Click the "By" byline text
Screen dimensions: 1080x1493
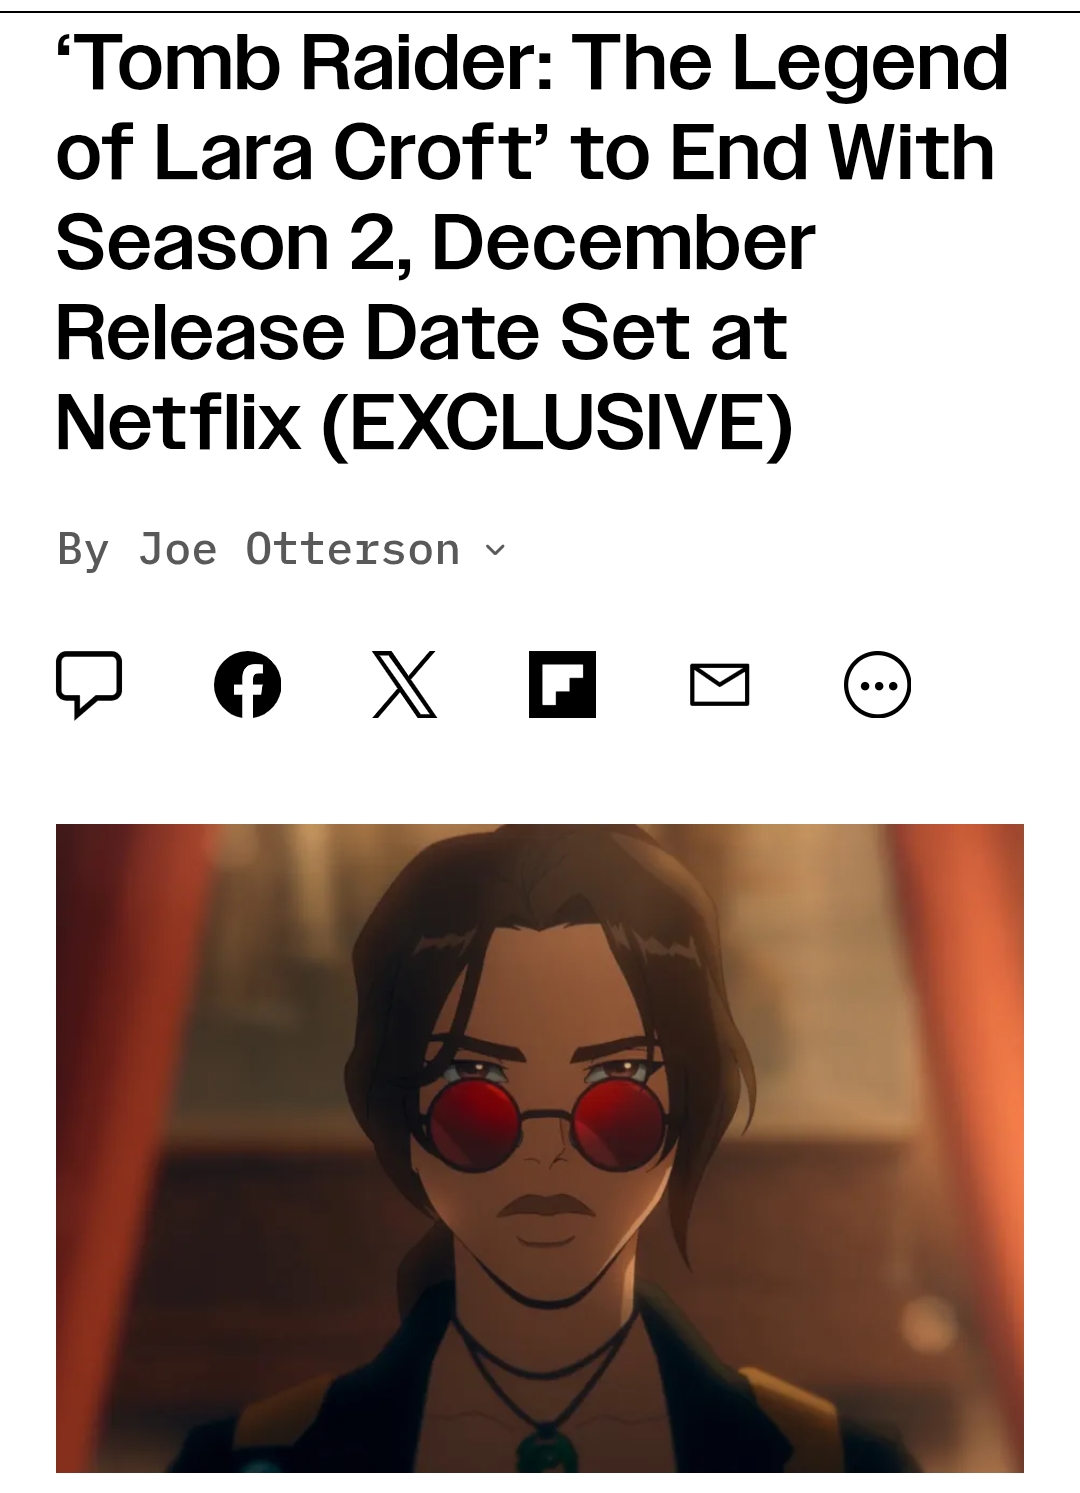click(83, 550)
